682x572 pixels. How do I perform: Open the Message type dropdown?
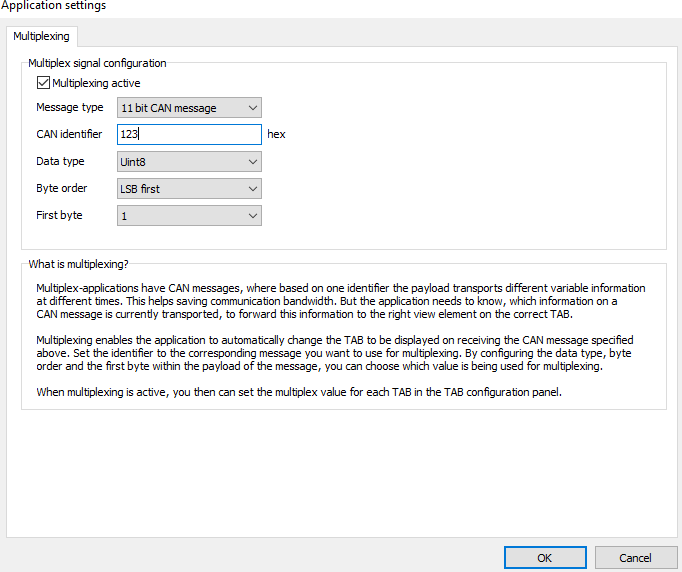click(x=189, y=108)
